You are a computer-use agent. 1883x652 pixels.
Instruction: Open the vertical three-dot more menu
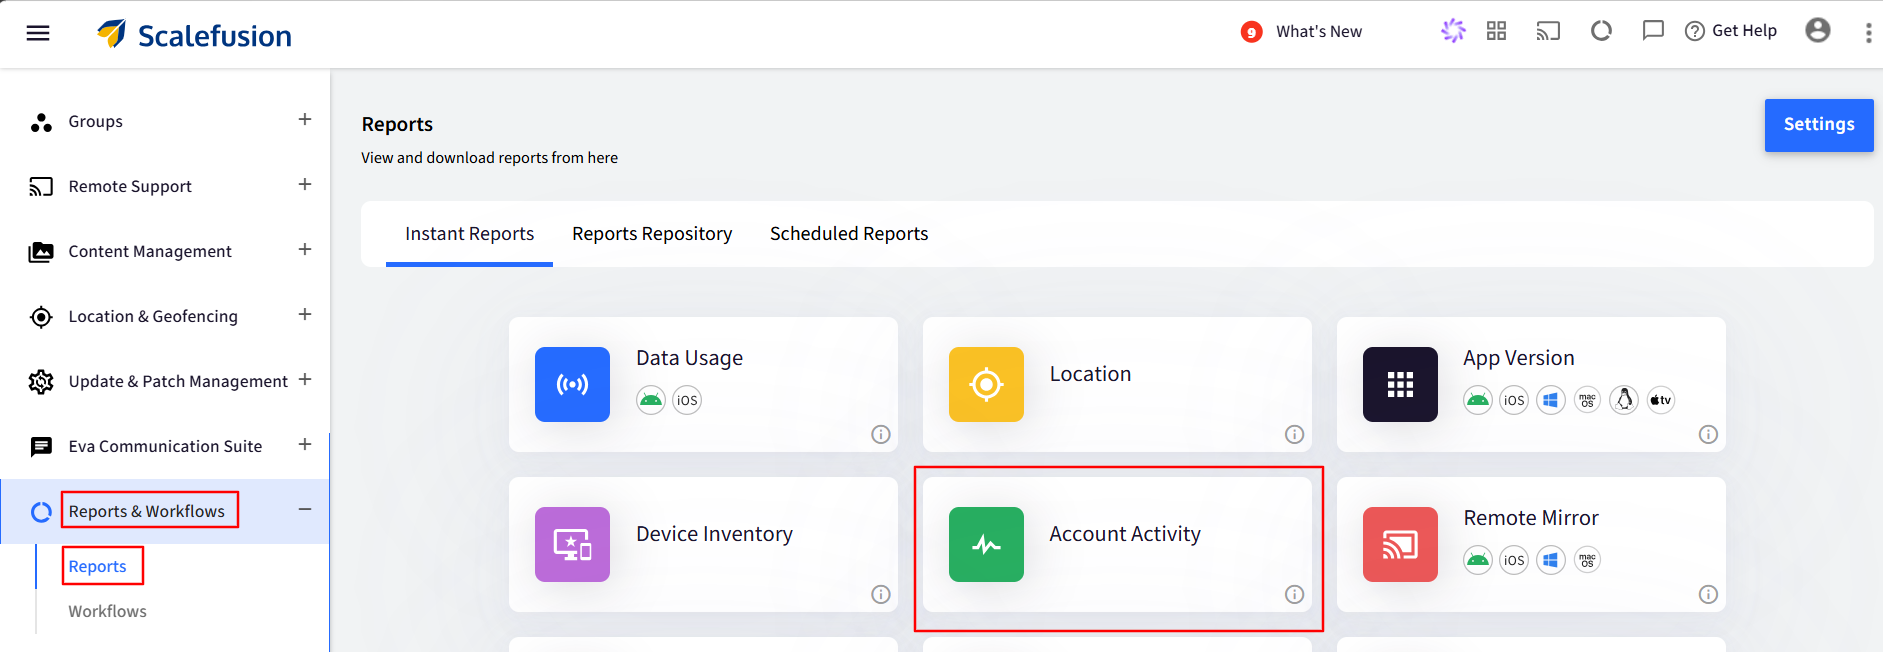pos(1868,32)
